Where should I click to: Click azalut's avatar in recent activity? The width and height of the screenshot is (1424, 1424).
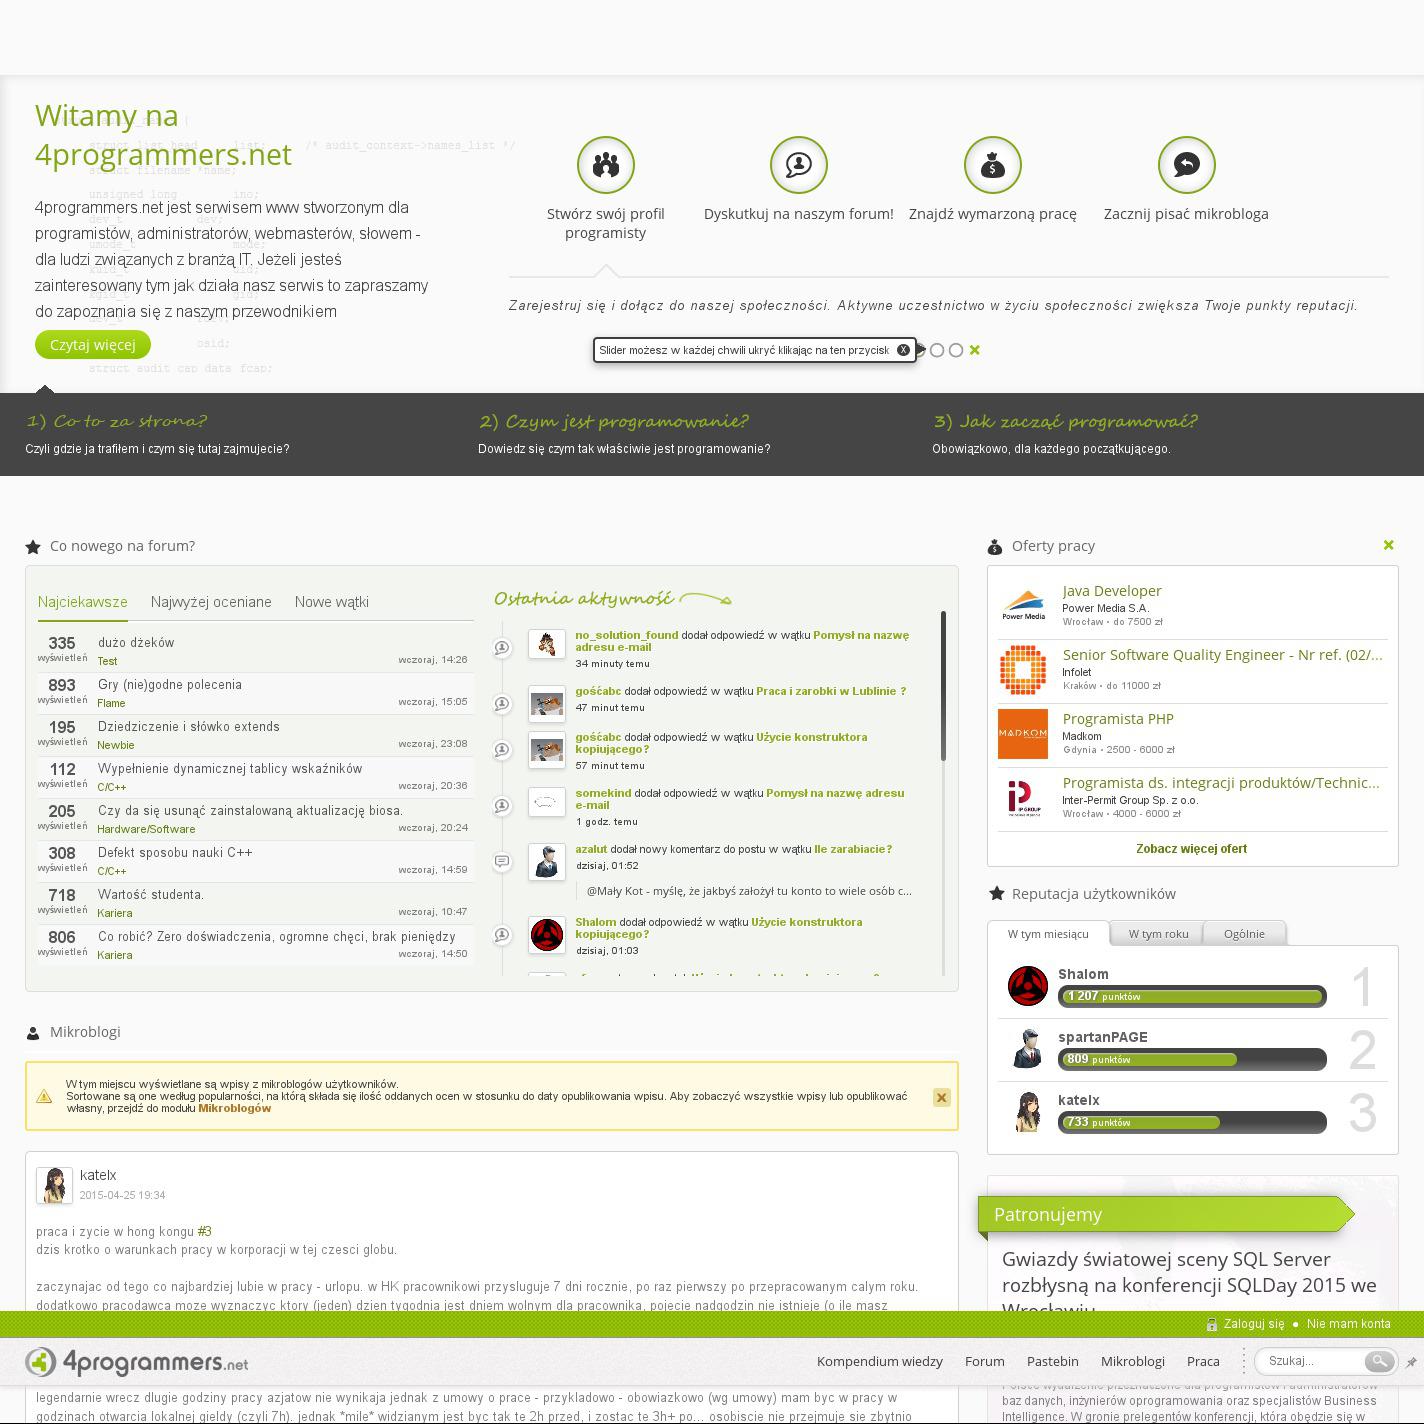tap(547, 862)
